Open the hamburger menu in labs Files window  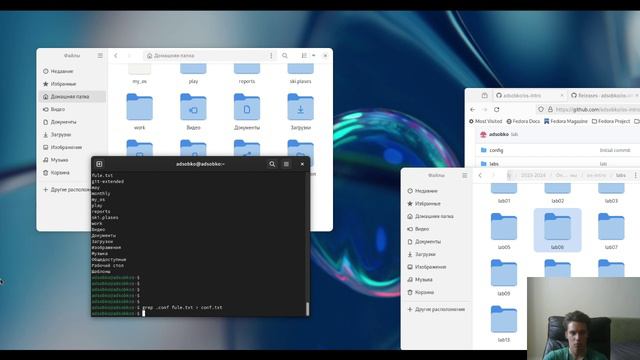point(464,175)
